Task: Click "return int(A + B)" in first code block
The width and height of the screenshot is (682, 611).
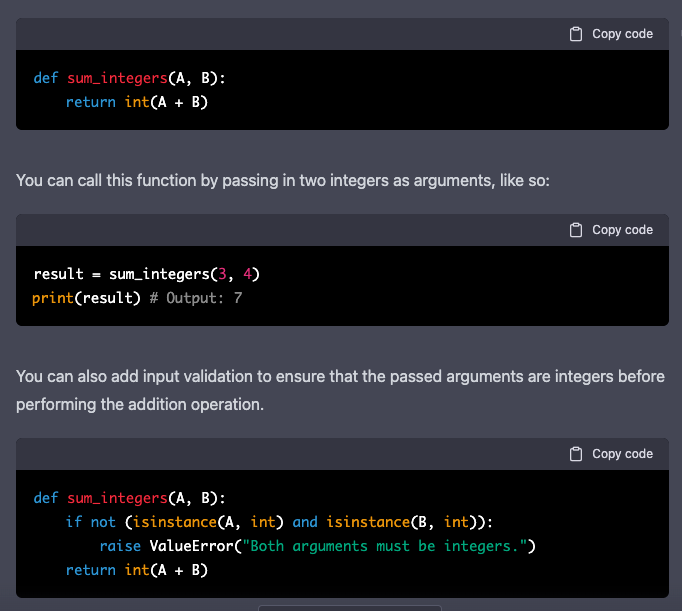Action: click(137, 102)
